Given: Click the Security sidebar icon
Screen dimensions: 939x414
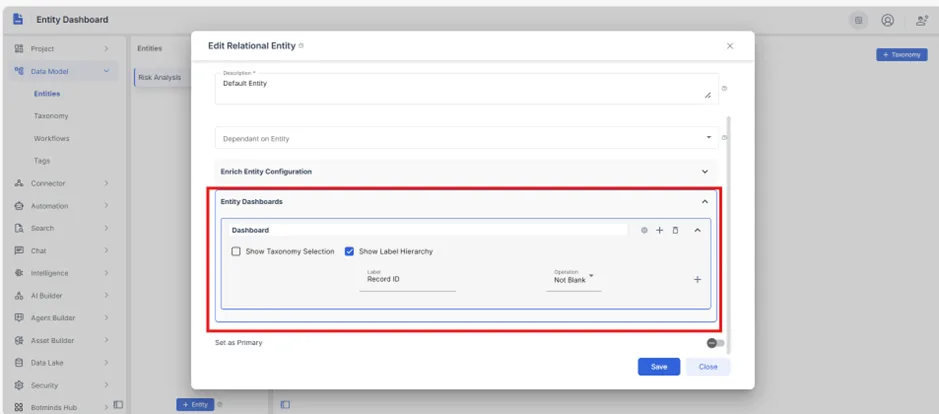Looking at the screenshot, I should tap(19, 385).
